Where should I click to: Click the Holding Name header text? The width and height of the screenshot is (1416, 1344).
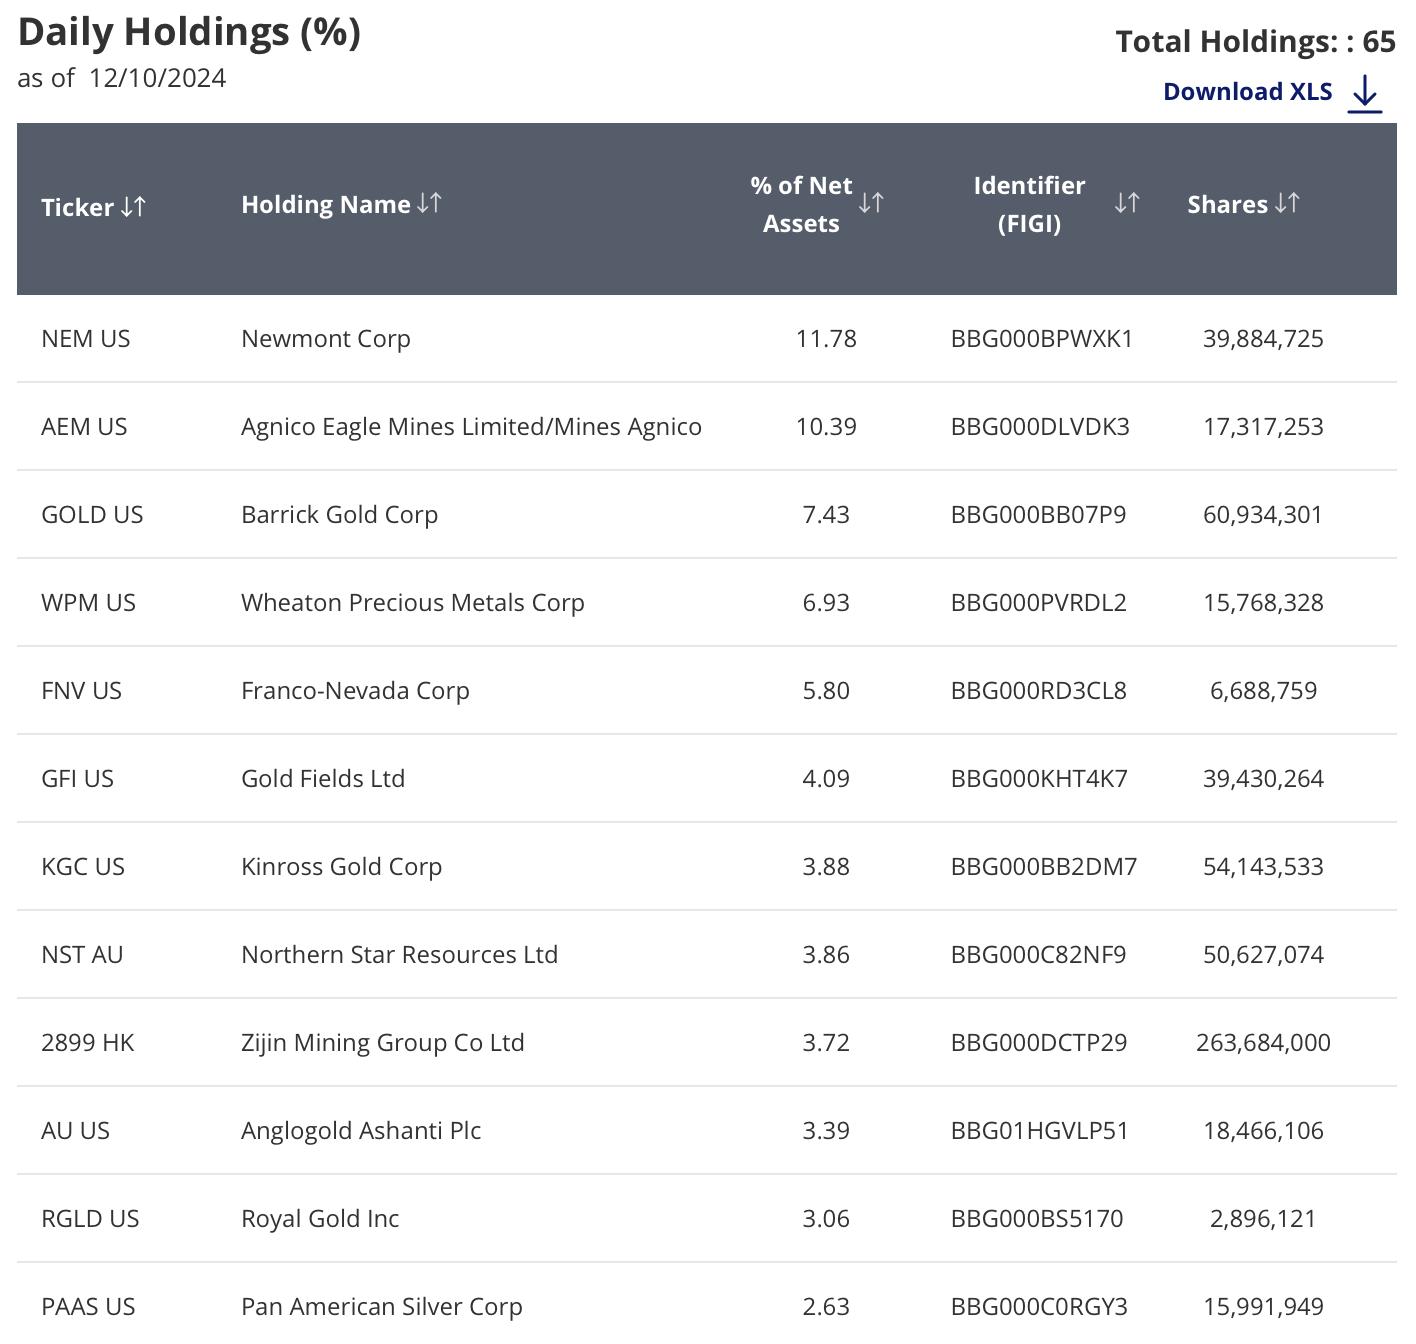pyautogui.click(x=326, y=204)
